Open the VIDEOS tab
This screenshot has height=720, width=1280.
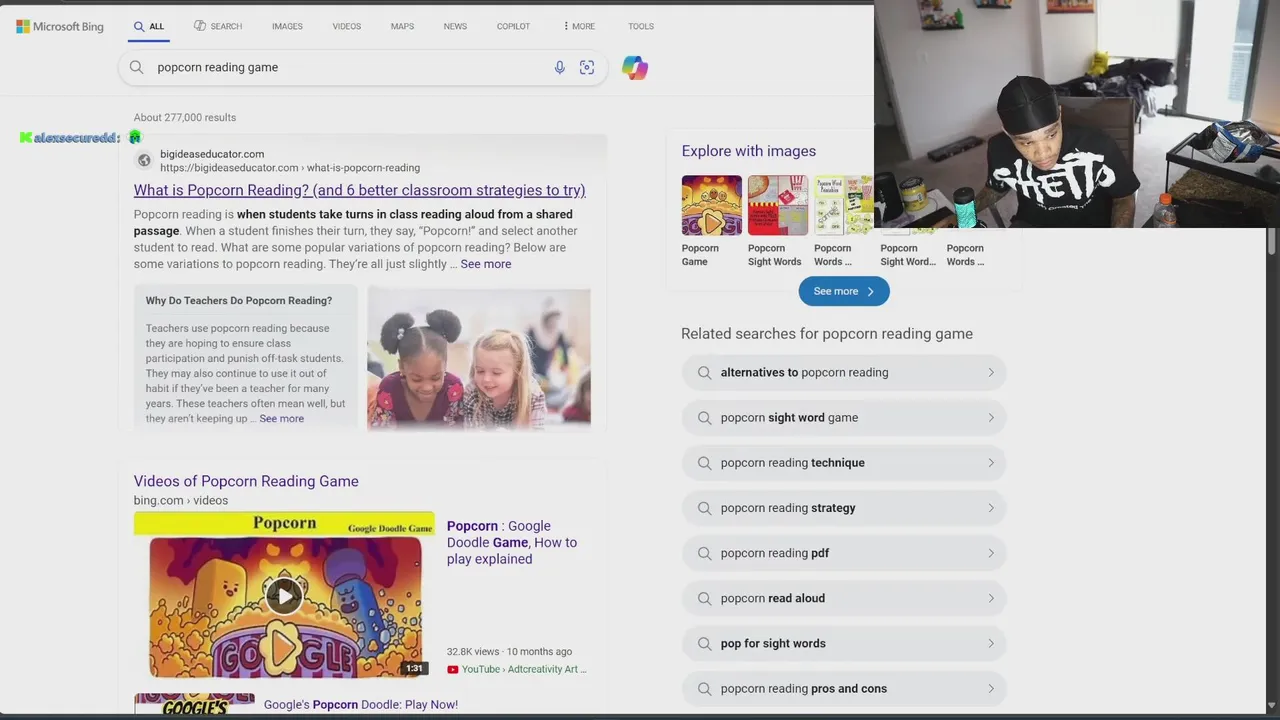click(347, 26)
